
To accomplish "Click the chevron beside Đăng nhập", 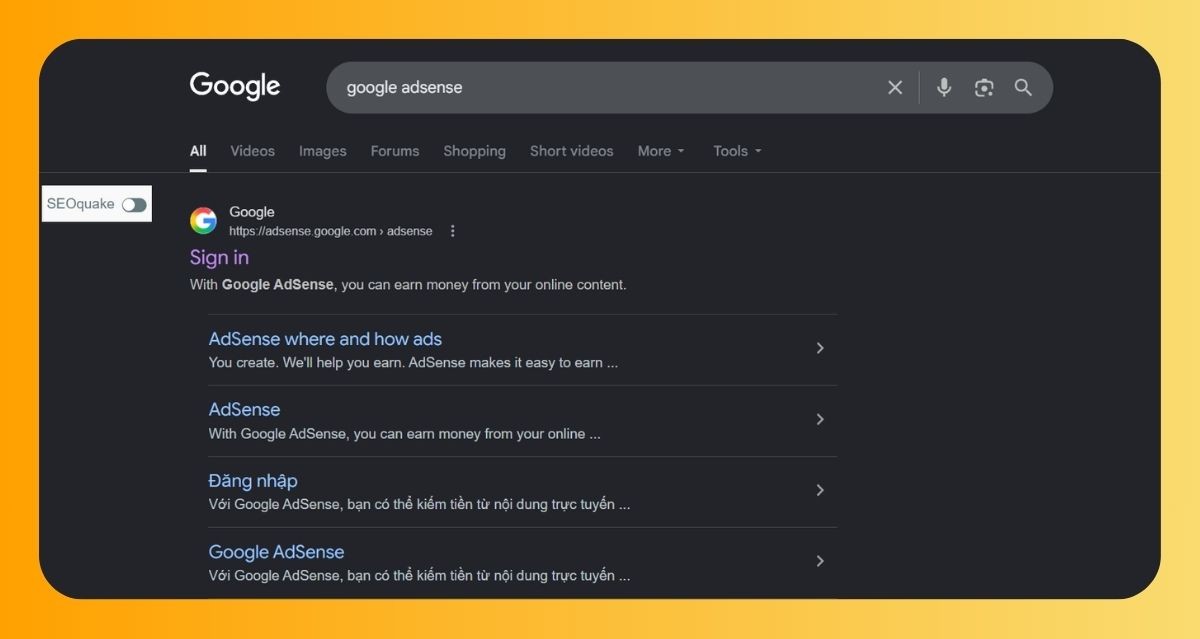I will 820,490.
